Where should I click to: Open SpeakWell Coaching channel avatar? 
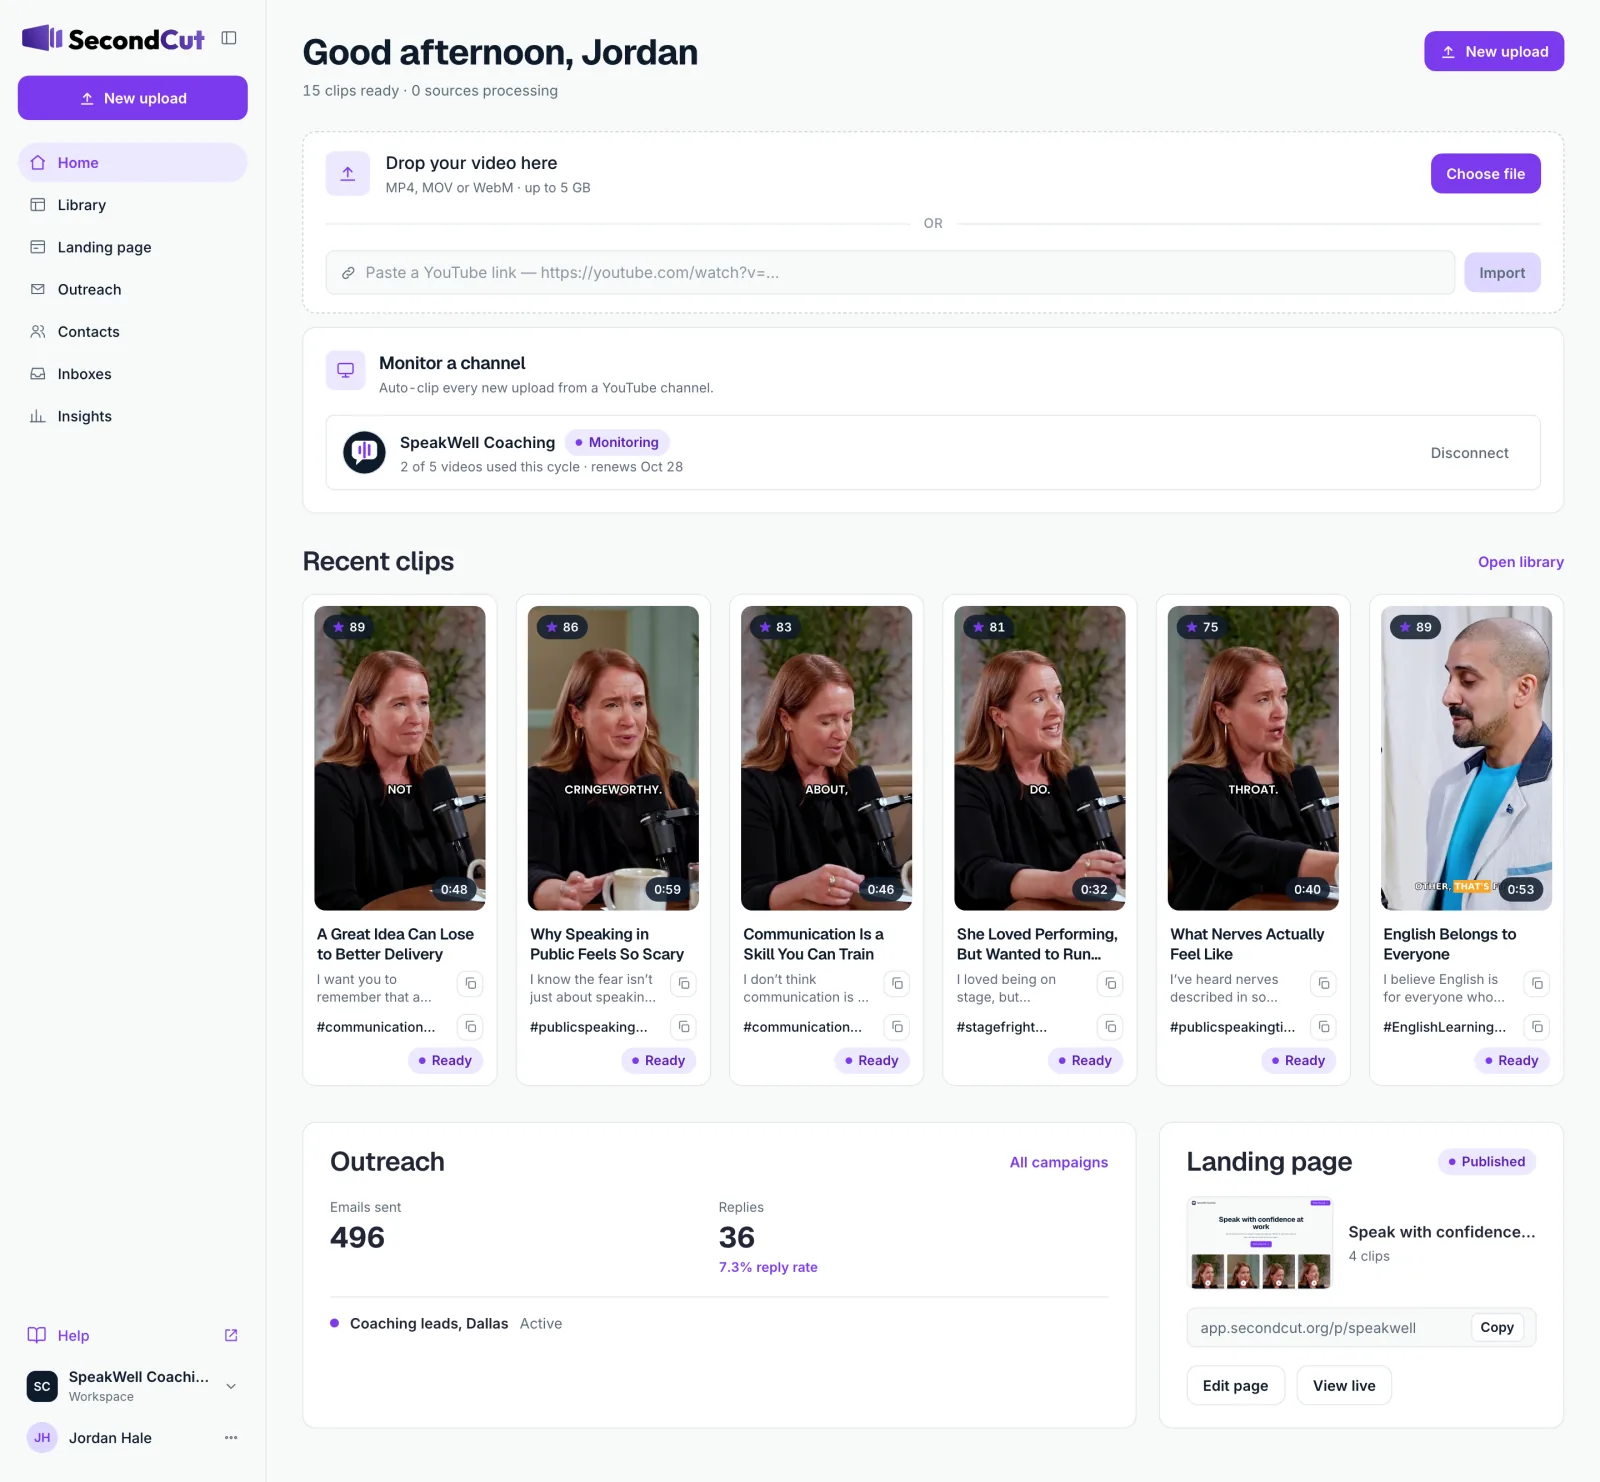click(x=364, y=452)
